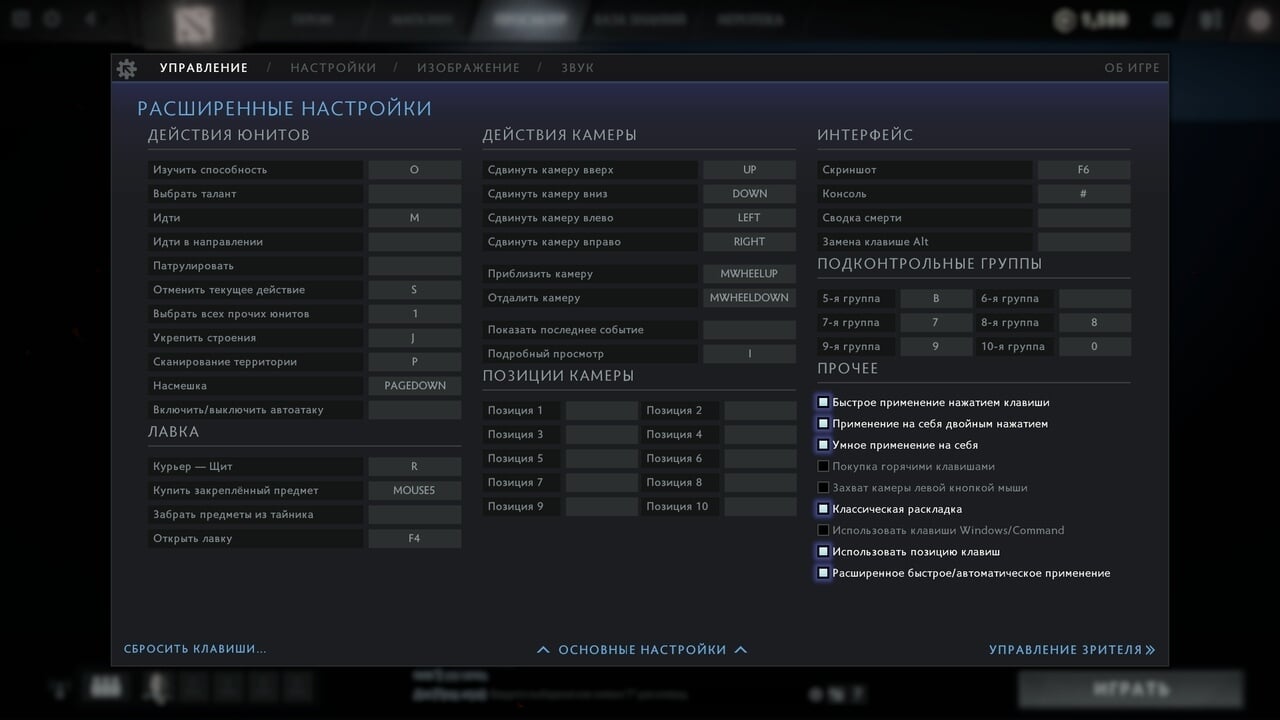Go to УПРАВЛЕНИЕ ЗРИТЕЛЯ

(x=1072, y=650)
